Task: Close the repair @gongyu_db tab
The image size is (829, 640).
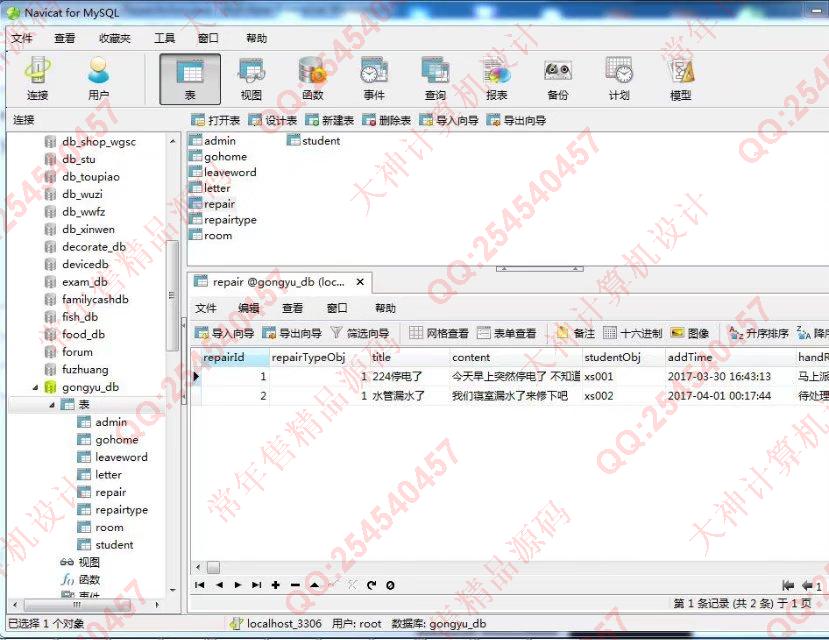Action: click(360, 282)
